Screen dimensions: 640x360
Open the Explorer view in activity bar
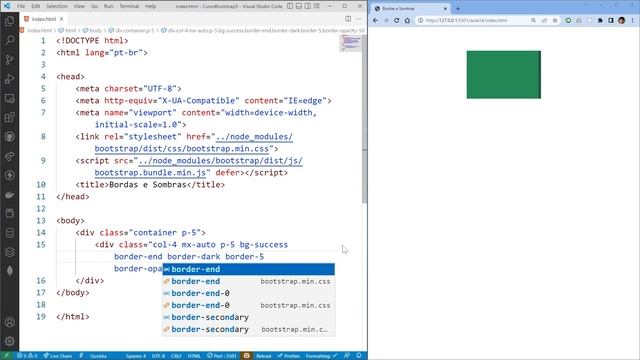pyautogui.click(x=9, y=21)
